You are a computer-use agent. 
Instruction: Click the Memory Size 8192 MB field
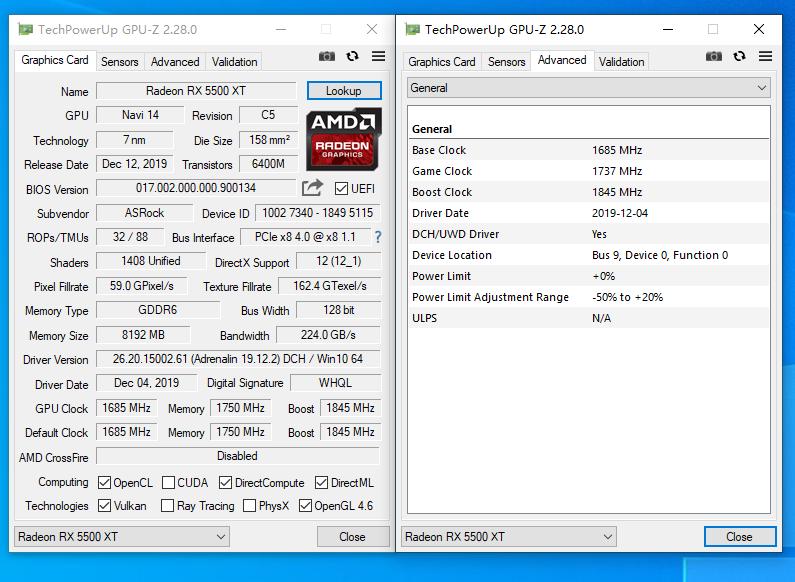(x=143, y=335)
